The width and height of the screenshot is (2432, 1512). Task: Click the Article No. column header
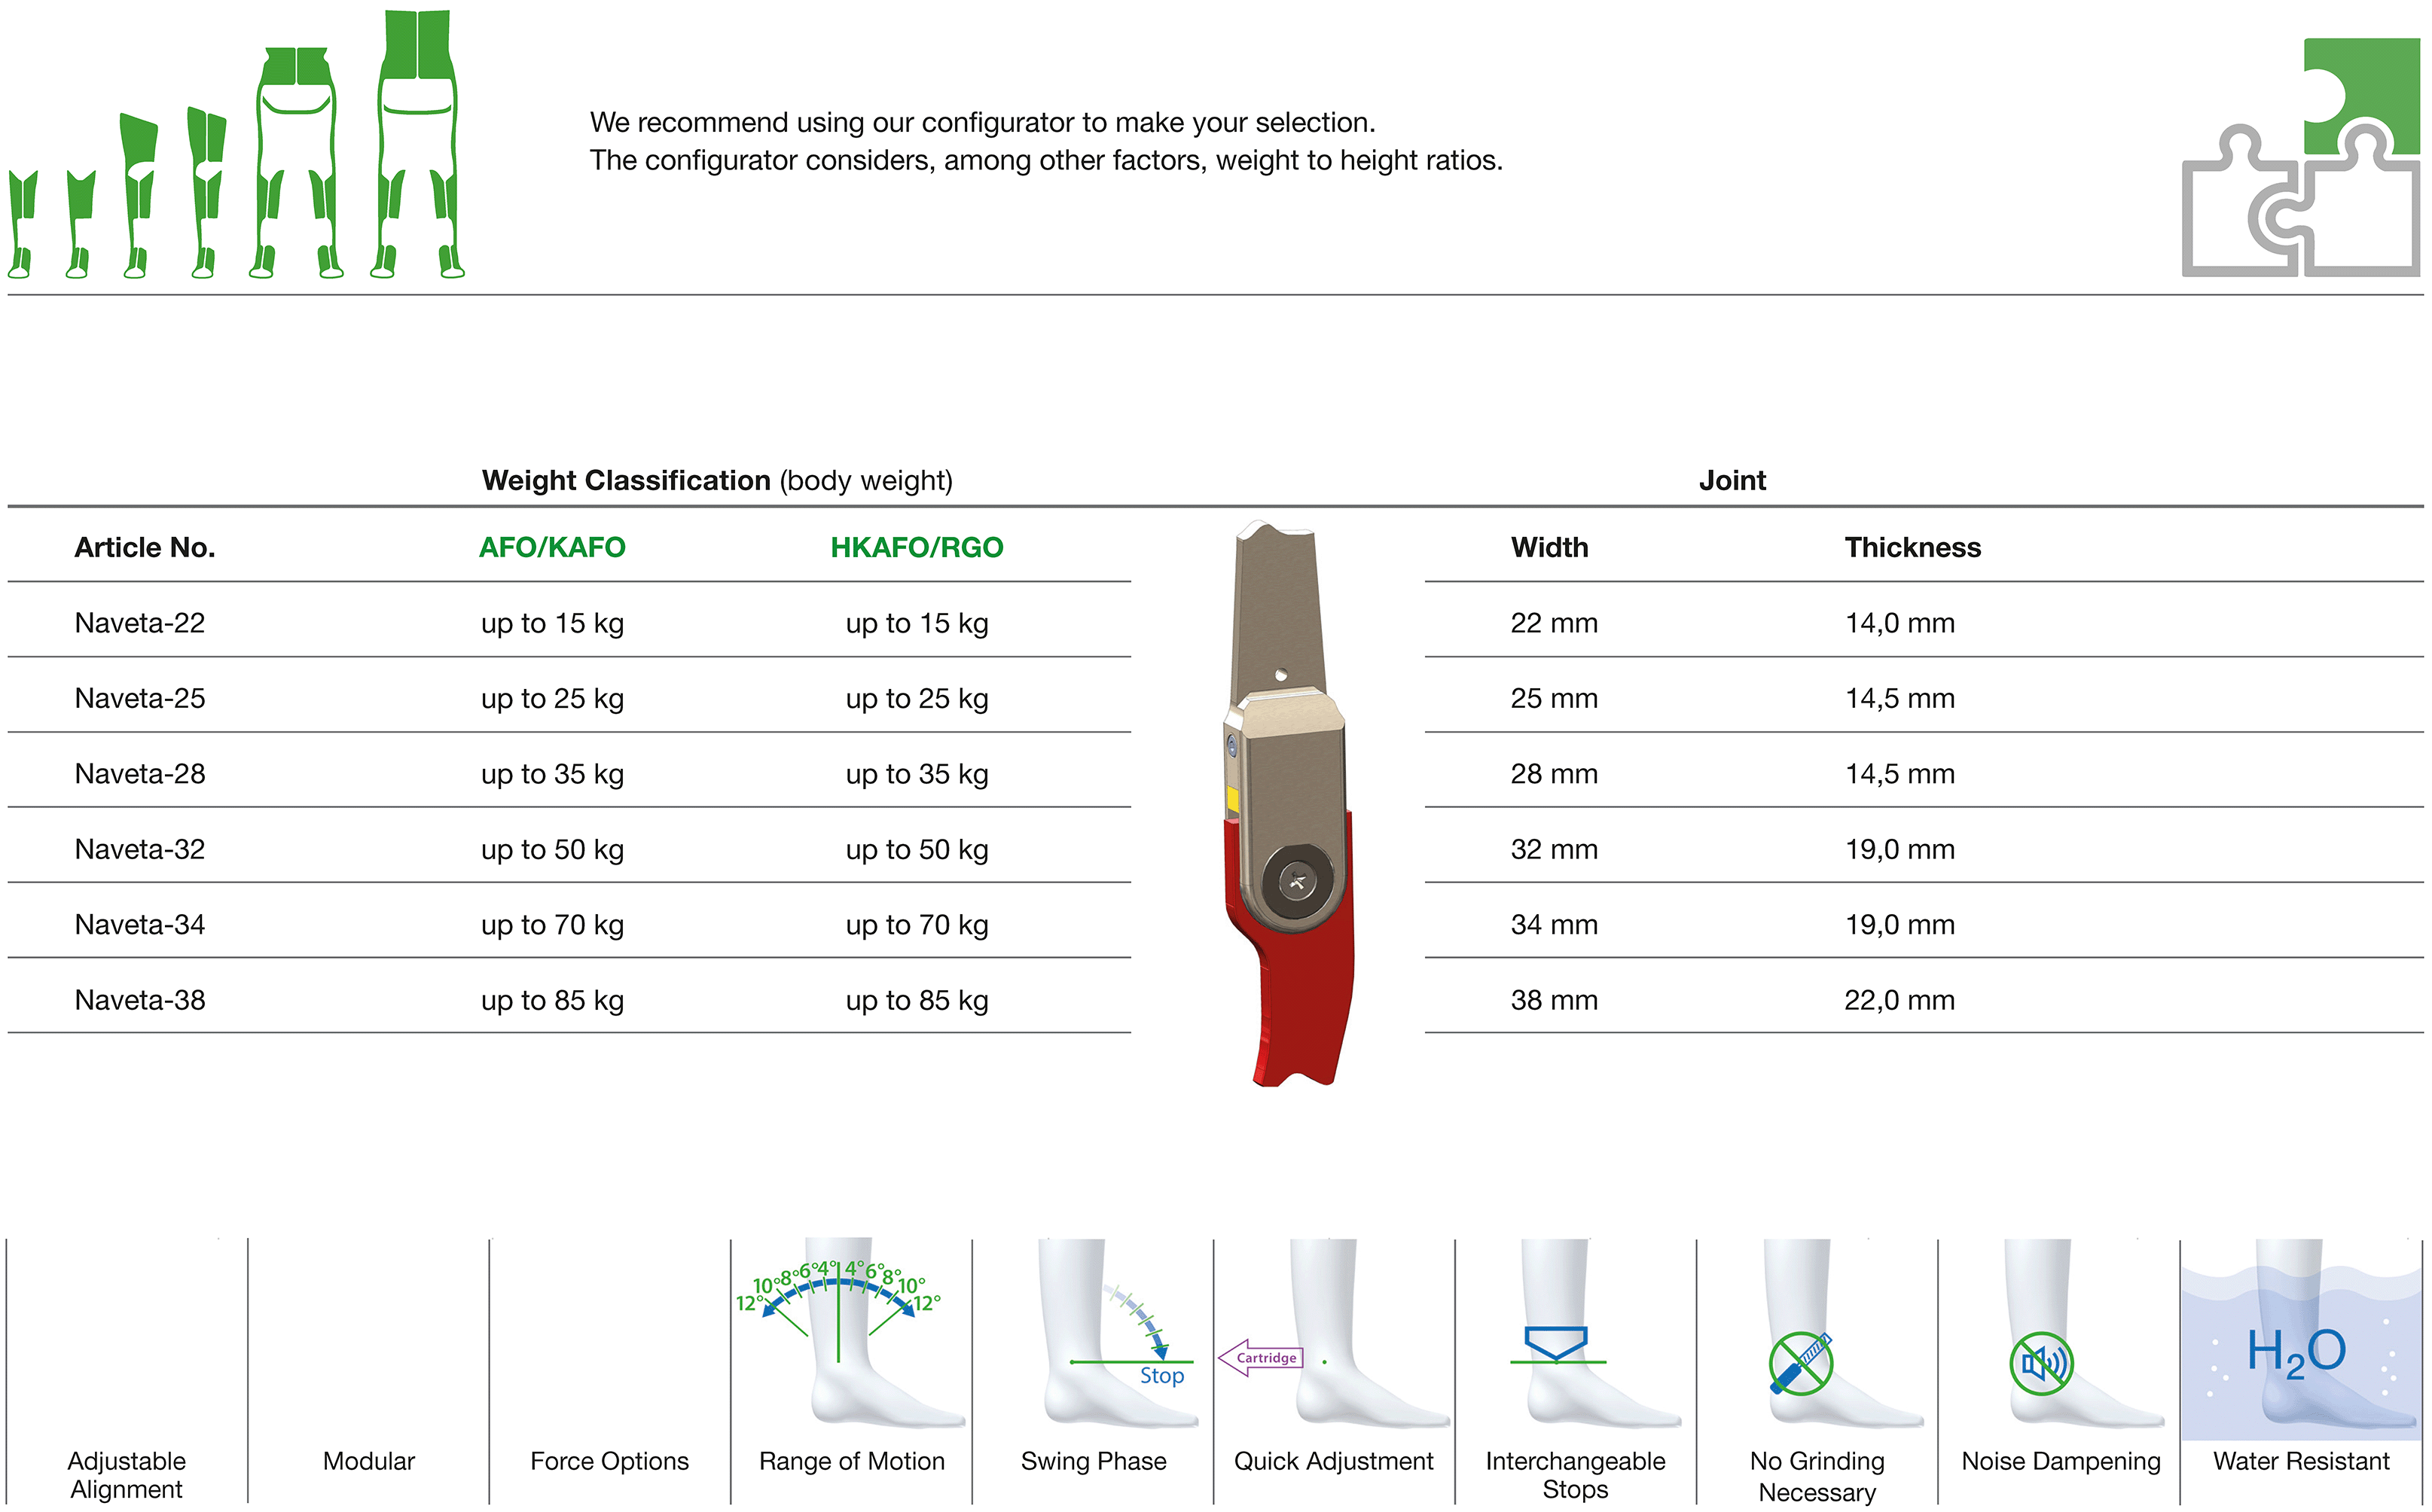(x=145, y=547)
